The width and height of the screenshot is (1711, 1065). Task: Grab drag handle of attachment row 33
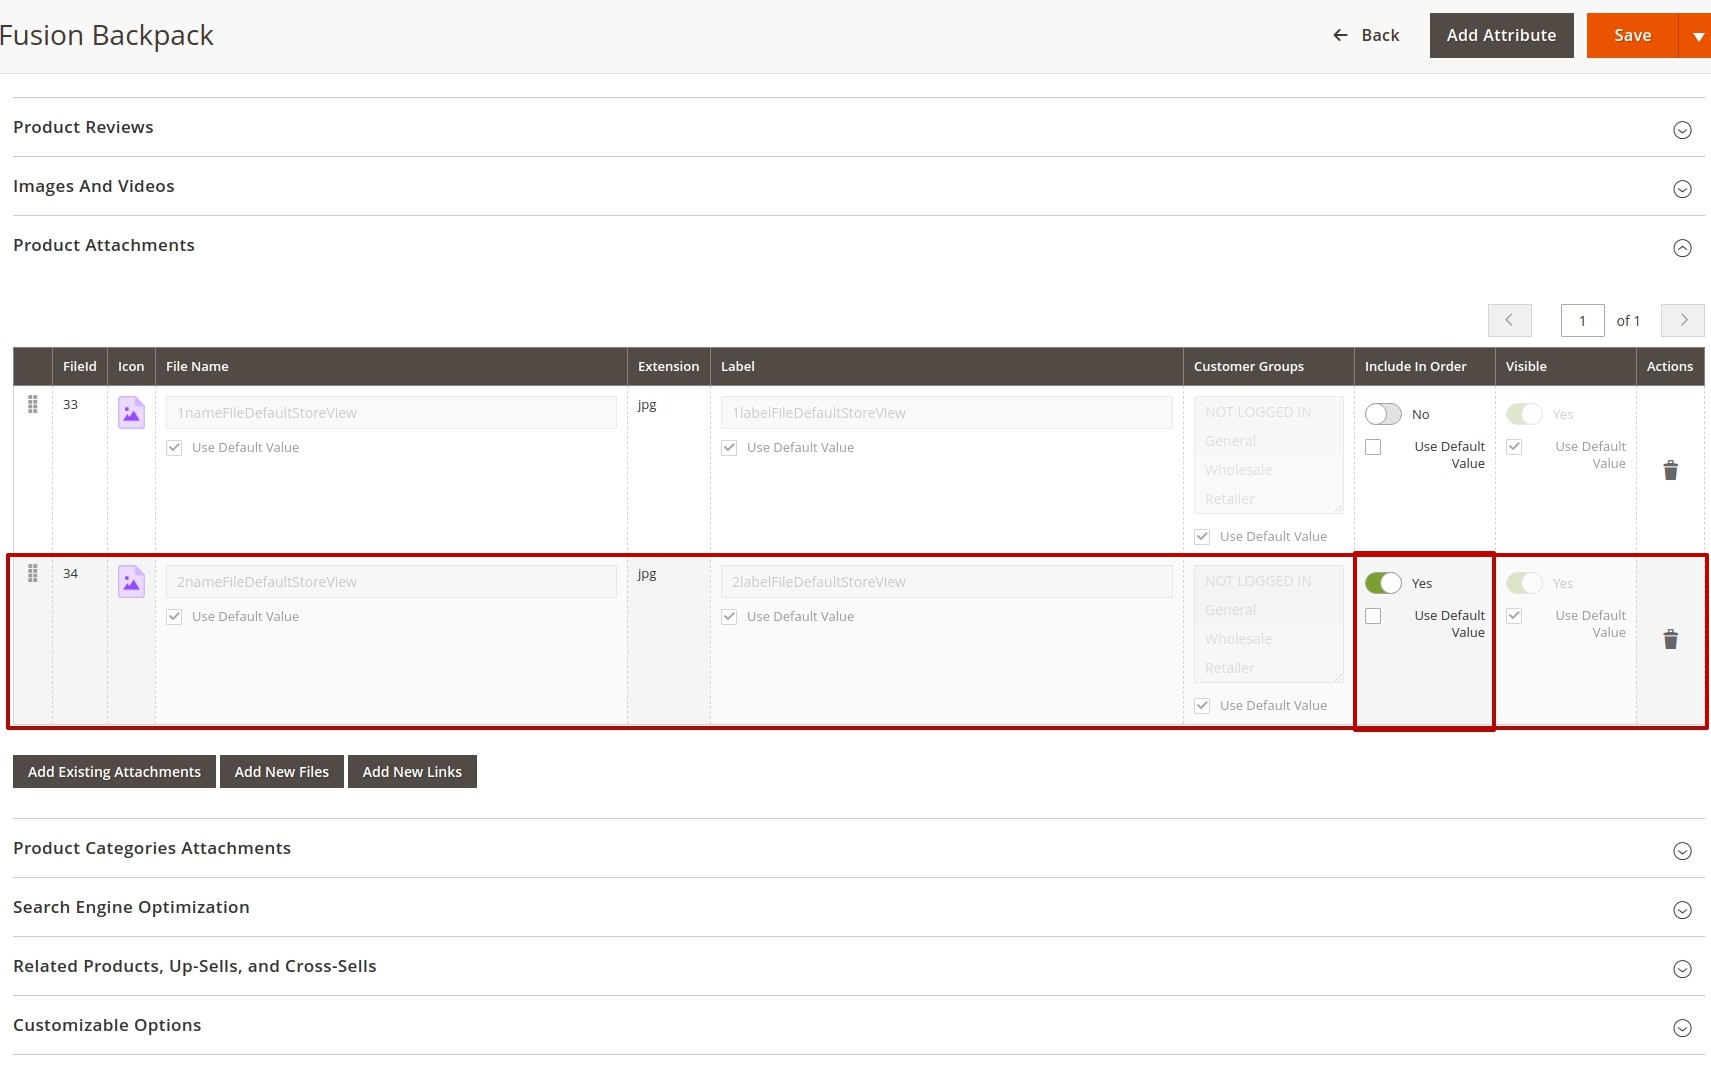tap(32, 404)
